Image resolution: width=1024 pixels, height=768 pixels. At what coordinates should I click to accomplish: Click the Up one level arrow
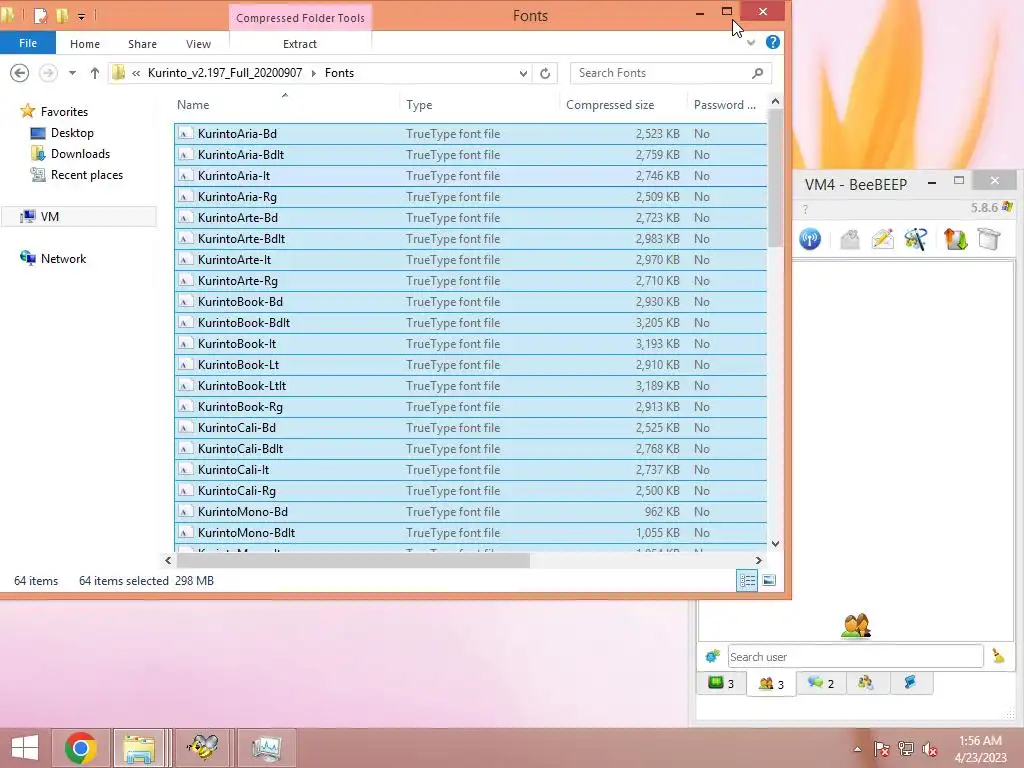[95, 73]
